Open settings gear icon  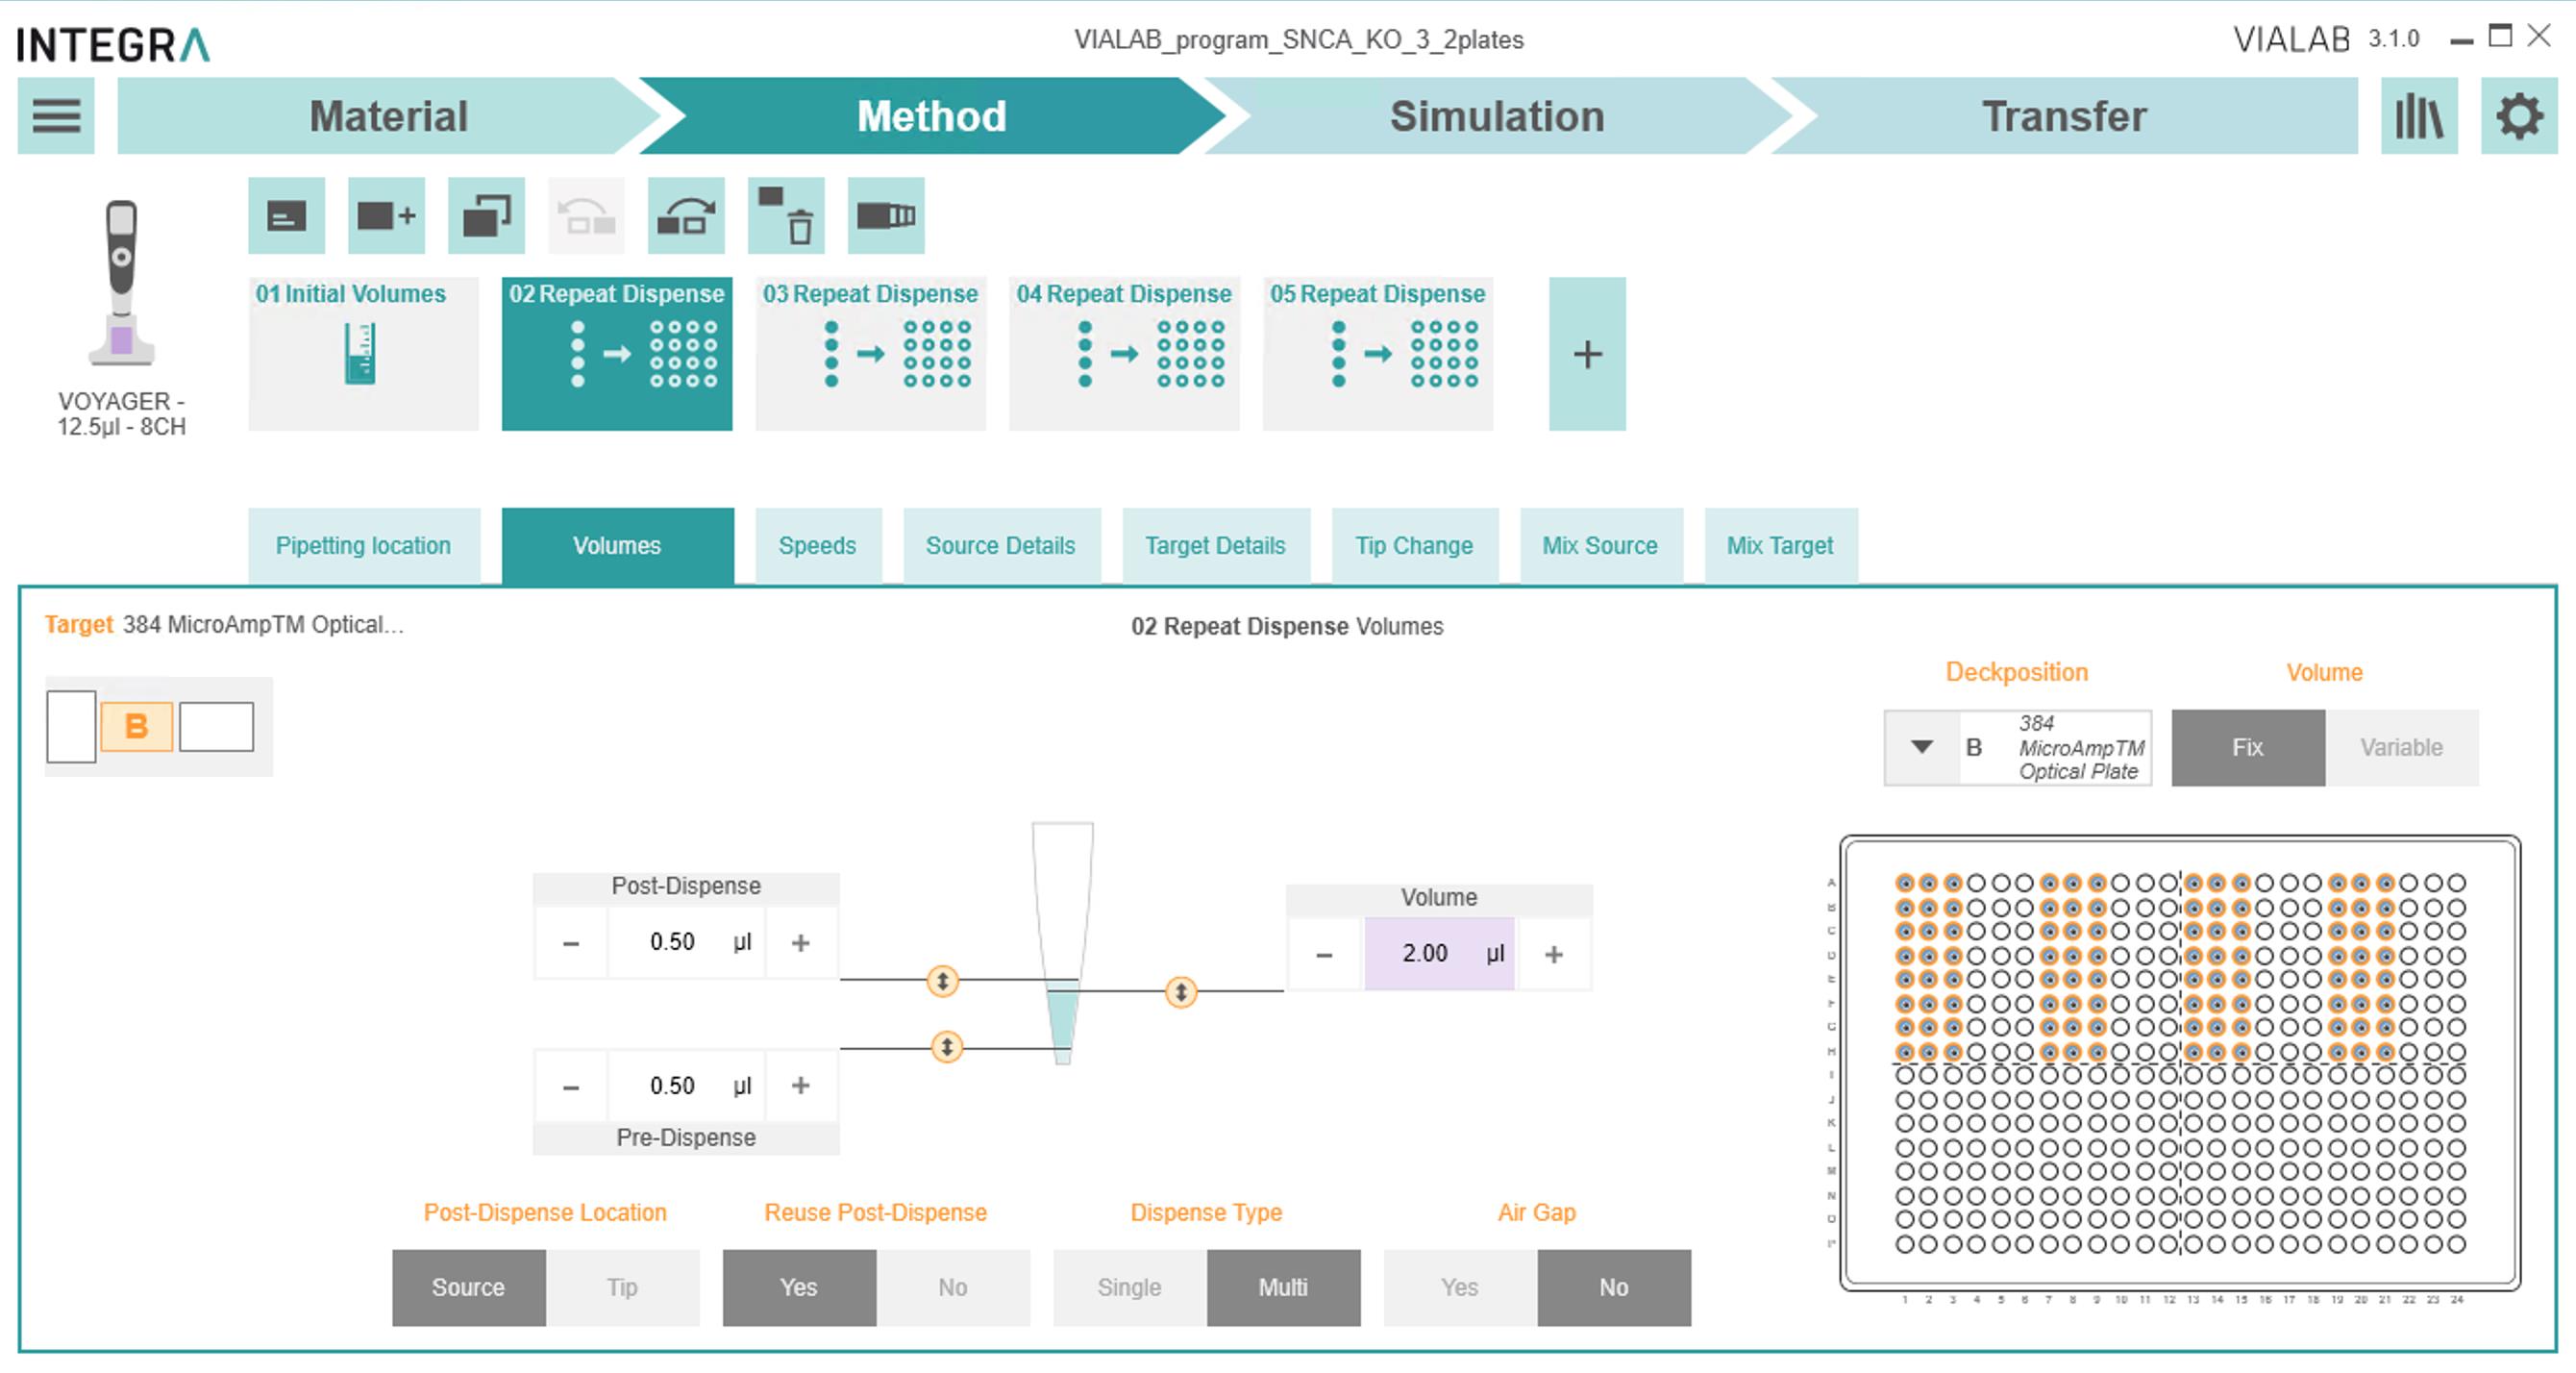click(2519, 116)
